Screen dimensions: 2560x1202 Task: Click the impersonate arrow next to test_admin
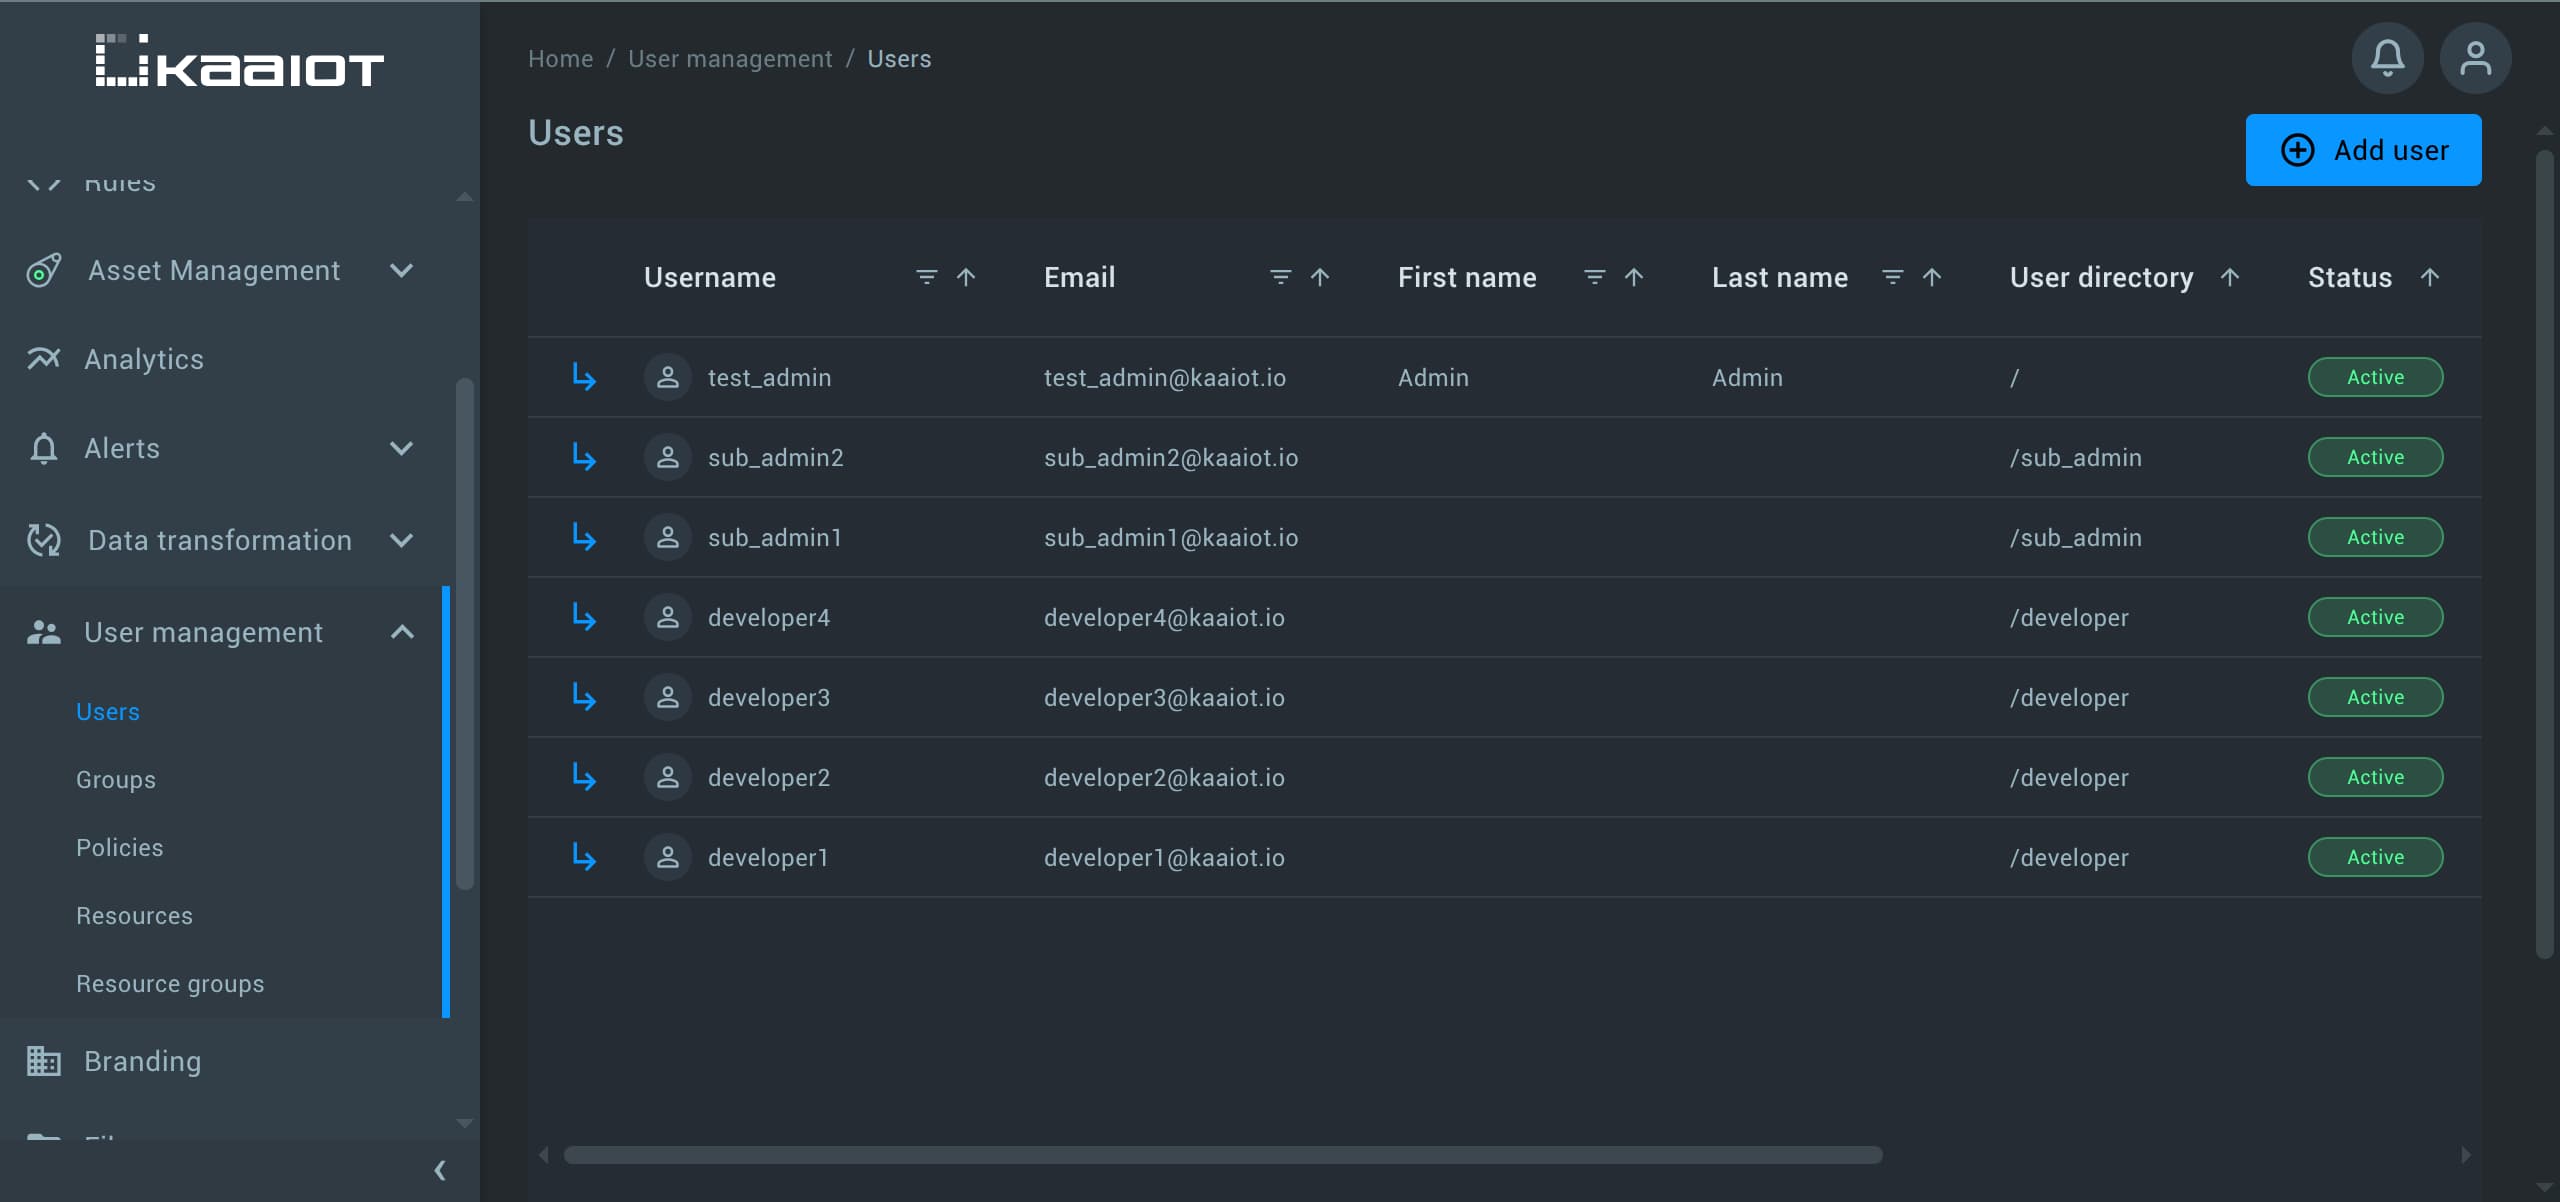(584, 377)
